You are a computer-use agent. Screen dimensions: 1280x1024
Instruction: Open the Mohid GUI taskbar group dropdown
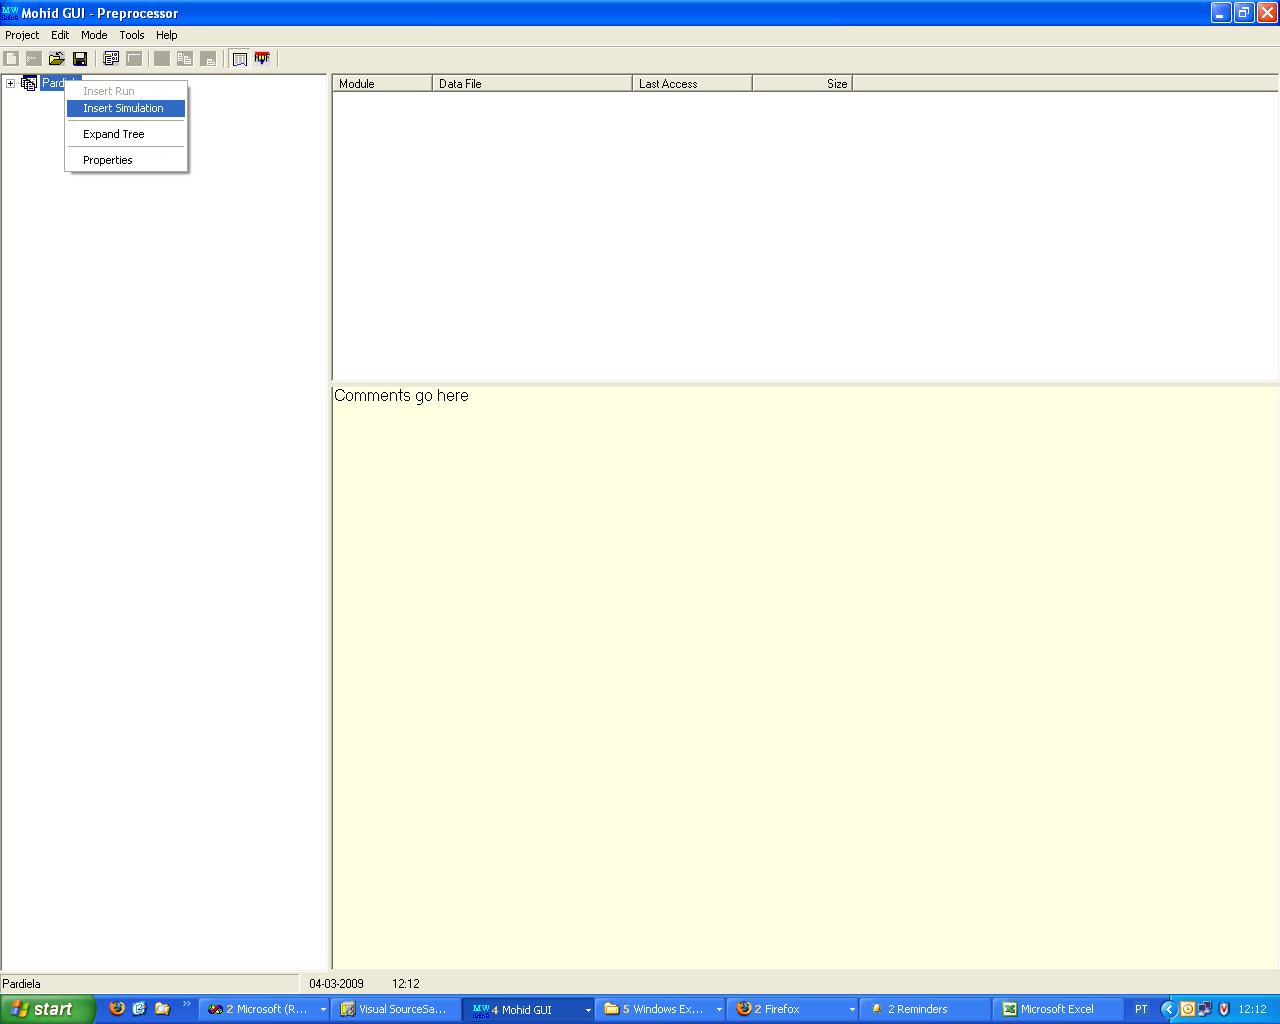(x=587, y=1010)
